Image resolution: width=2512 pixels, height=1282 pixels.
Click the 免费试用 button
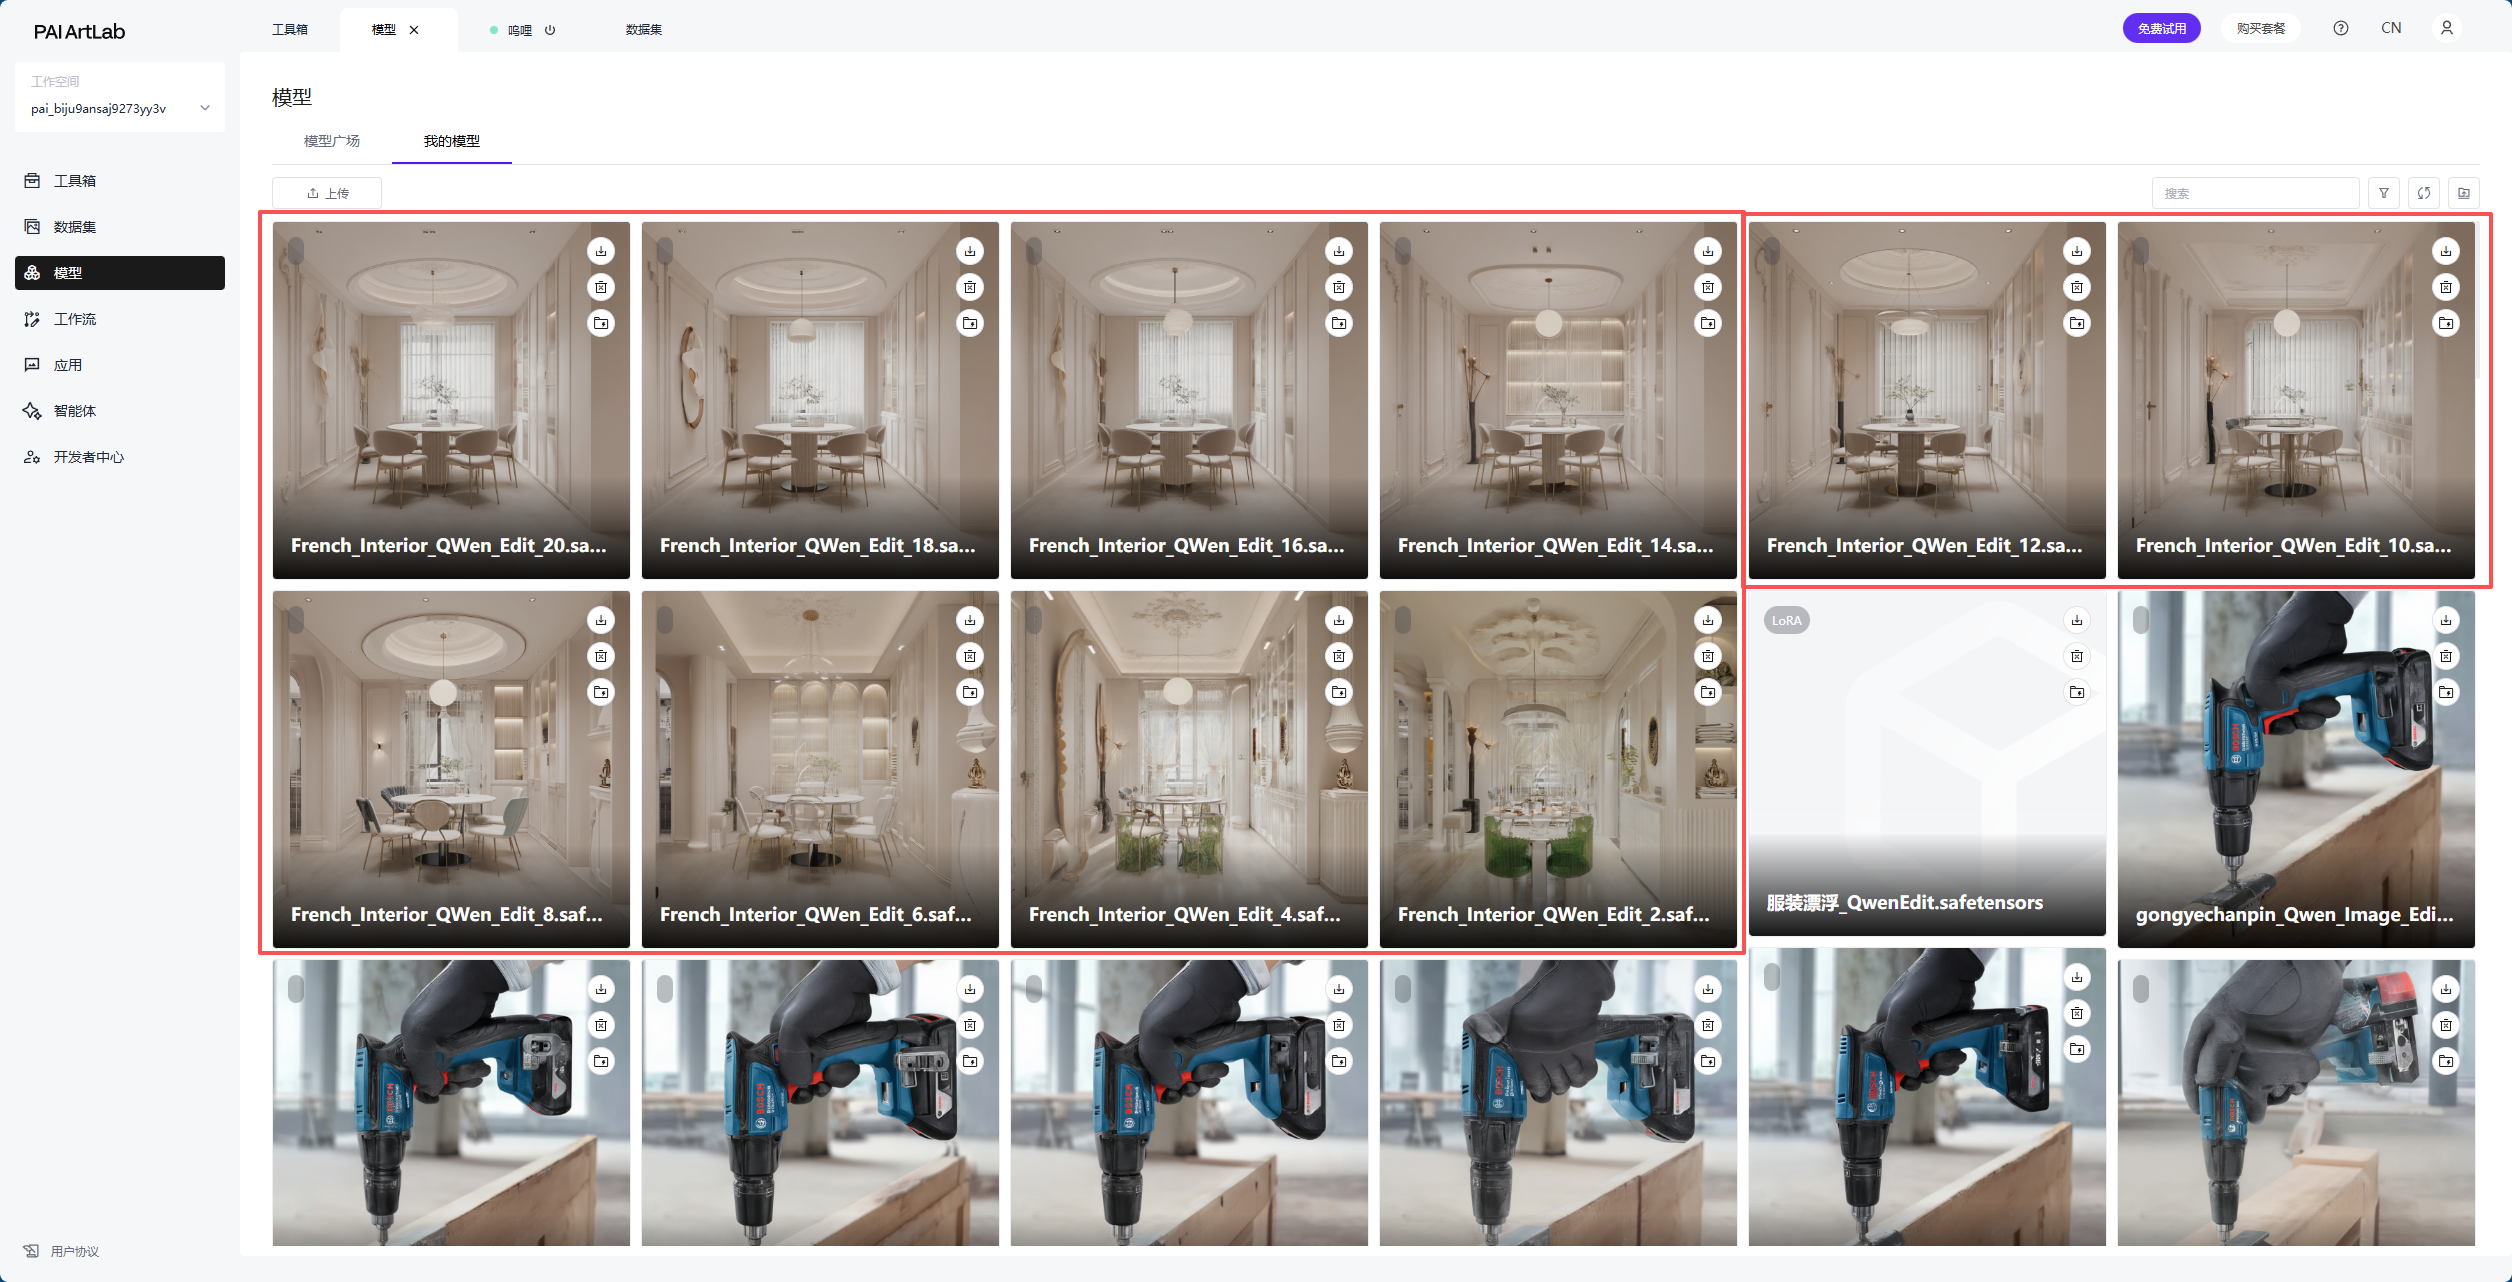point(2161,28)
